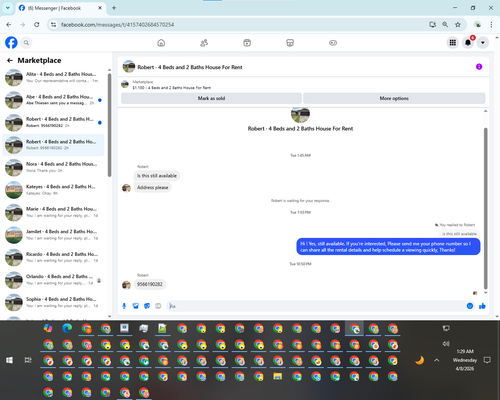Viewport: 500px width, 400px height.
Task: Open Sophia's conversation in list
Action: (x=53, y=302)
